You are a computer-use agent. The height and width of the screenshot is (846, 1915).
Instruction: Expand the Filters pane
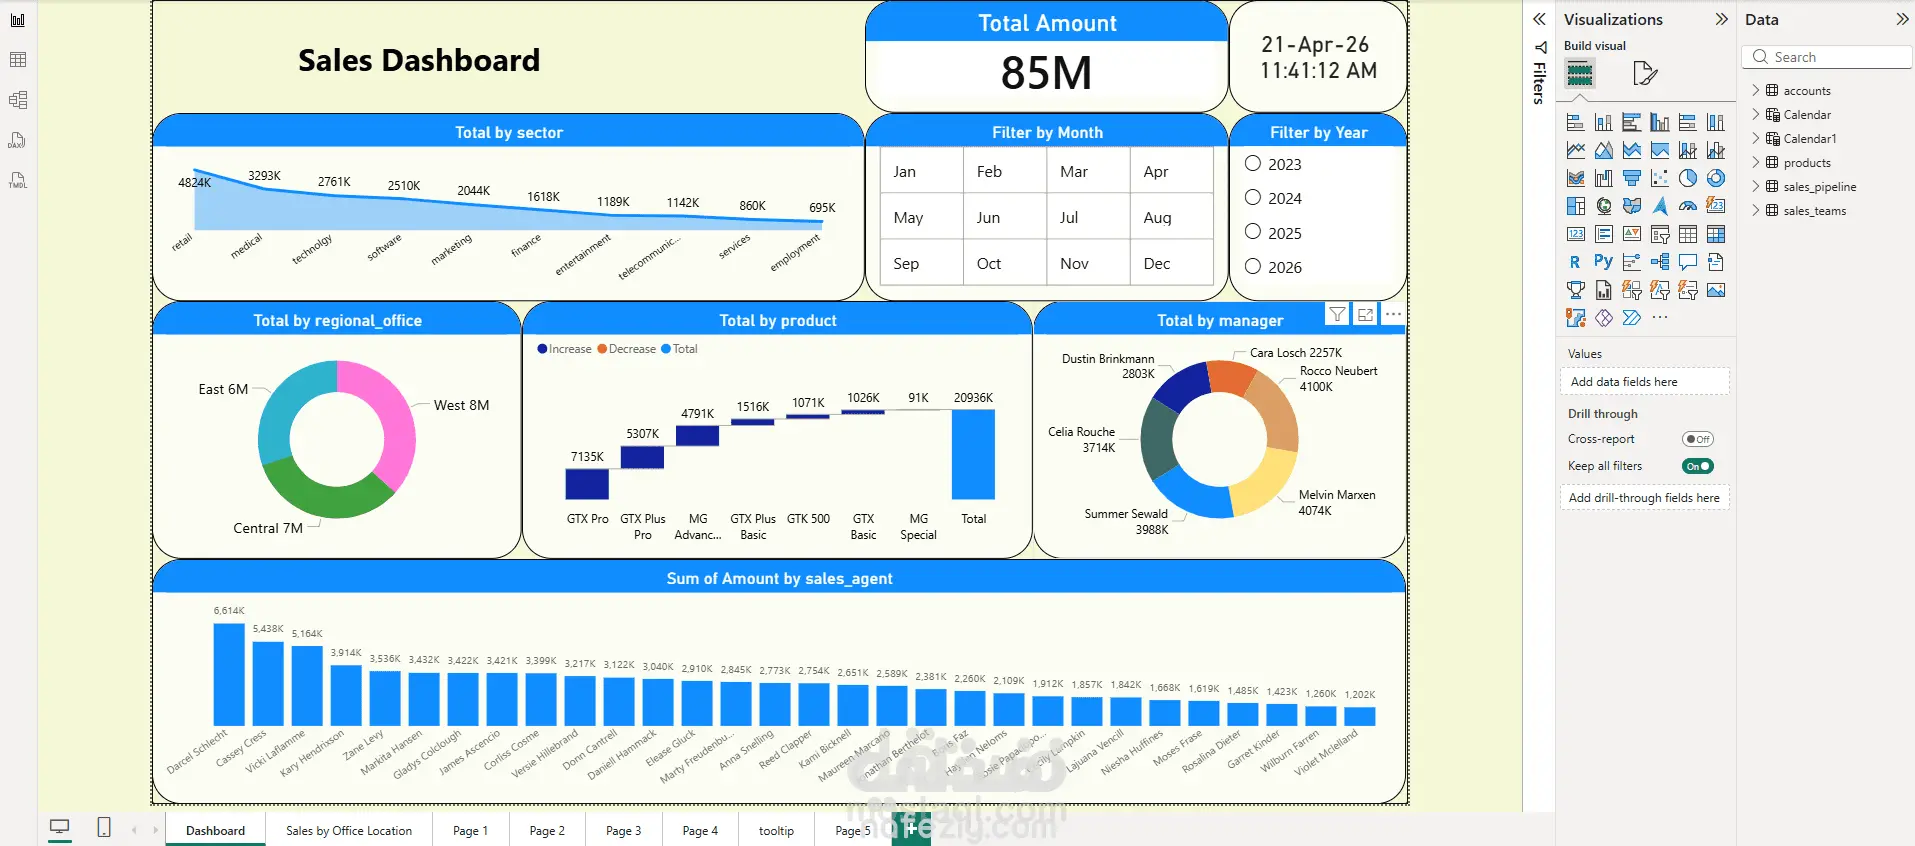click(1540, 19)
